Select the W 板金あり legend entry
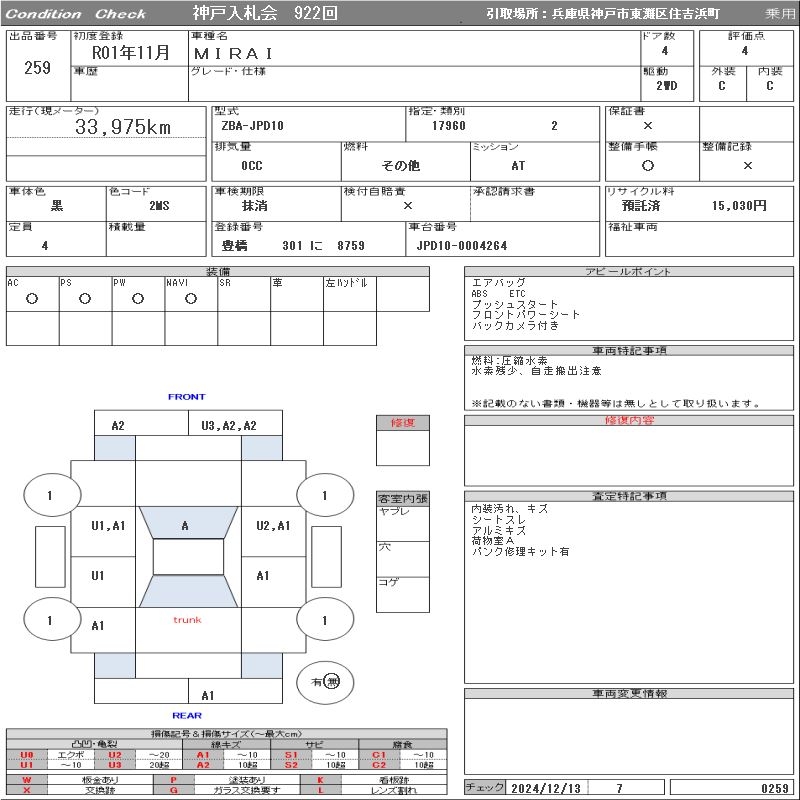This screenshot has height=800, width=800. 79,780
